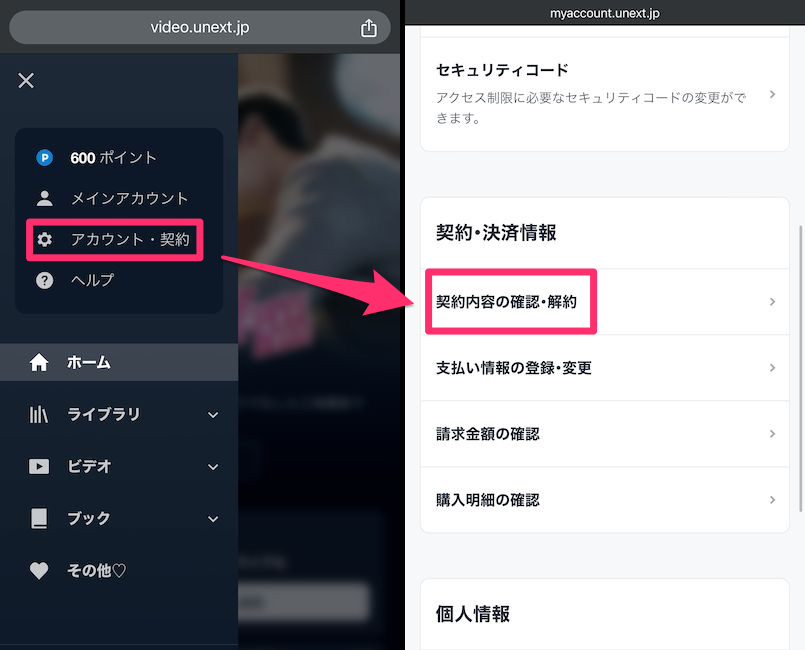Close the side menu with the X icon
The width and height of the screenshot is (805, 650).
(x=26, y=81)
